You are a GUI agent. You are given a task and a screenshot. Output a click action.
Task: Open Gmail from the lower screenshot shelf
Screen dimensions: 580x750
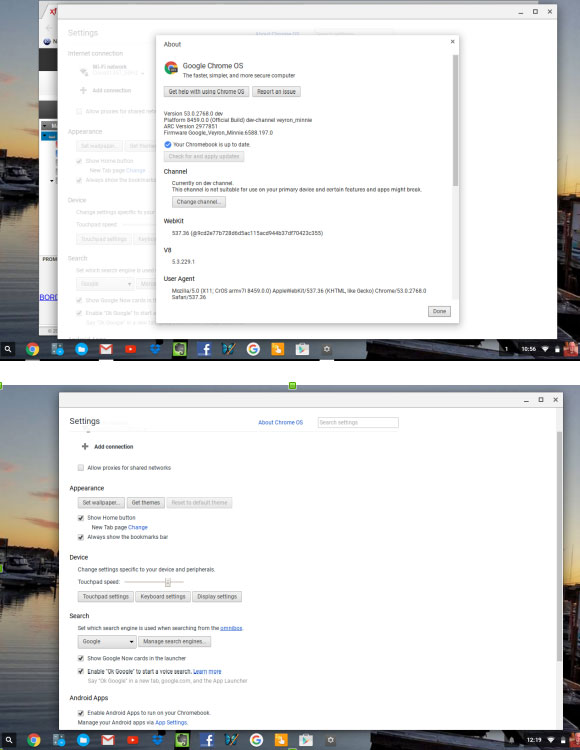point(108,740)
